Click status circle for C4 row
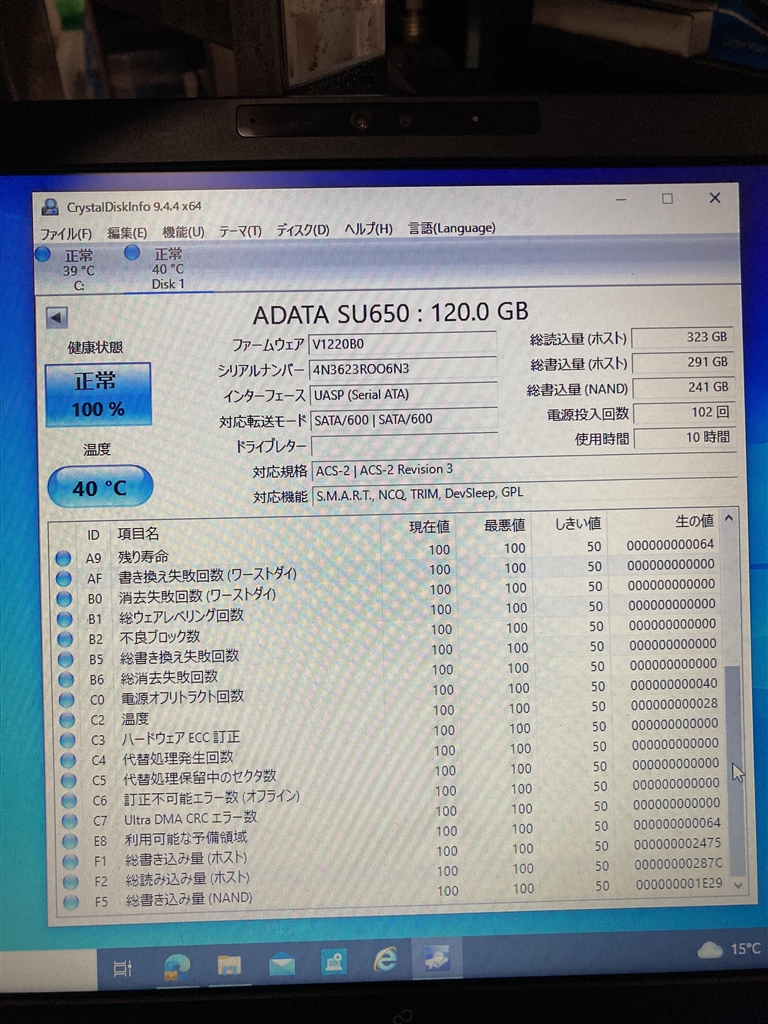The height and width of the screenshot is (1024, 768). 68,761
